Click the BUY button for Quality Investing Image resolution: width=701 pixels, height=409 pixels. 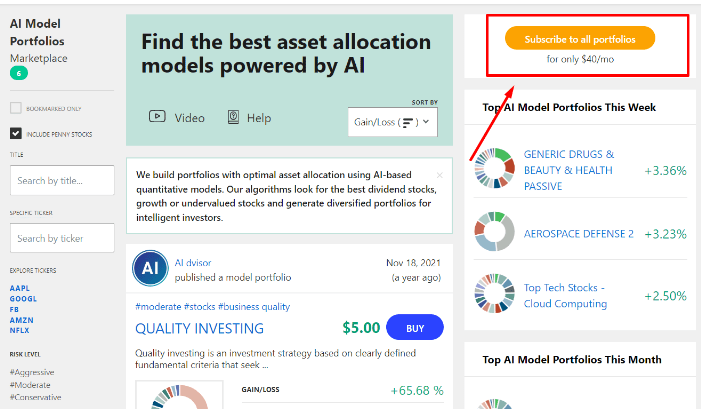point(415,328)
